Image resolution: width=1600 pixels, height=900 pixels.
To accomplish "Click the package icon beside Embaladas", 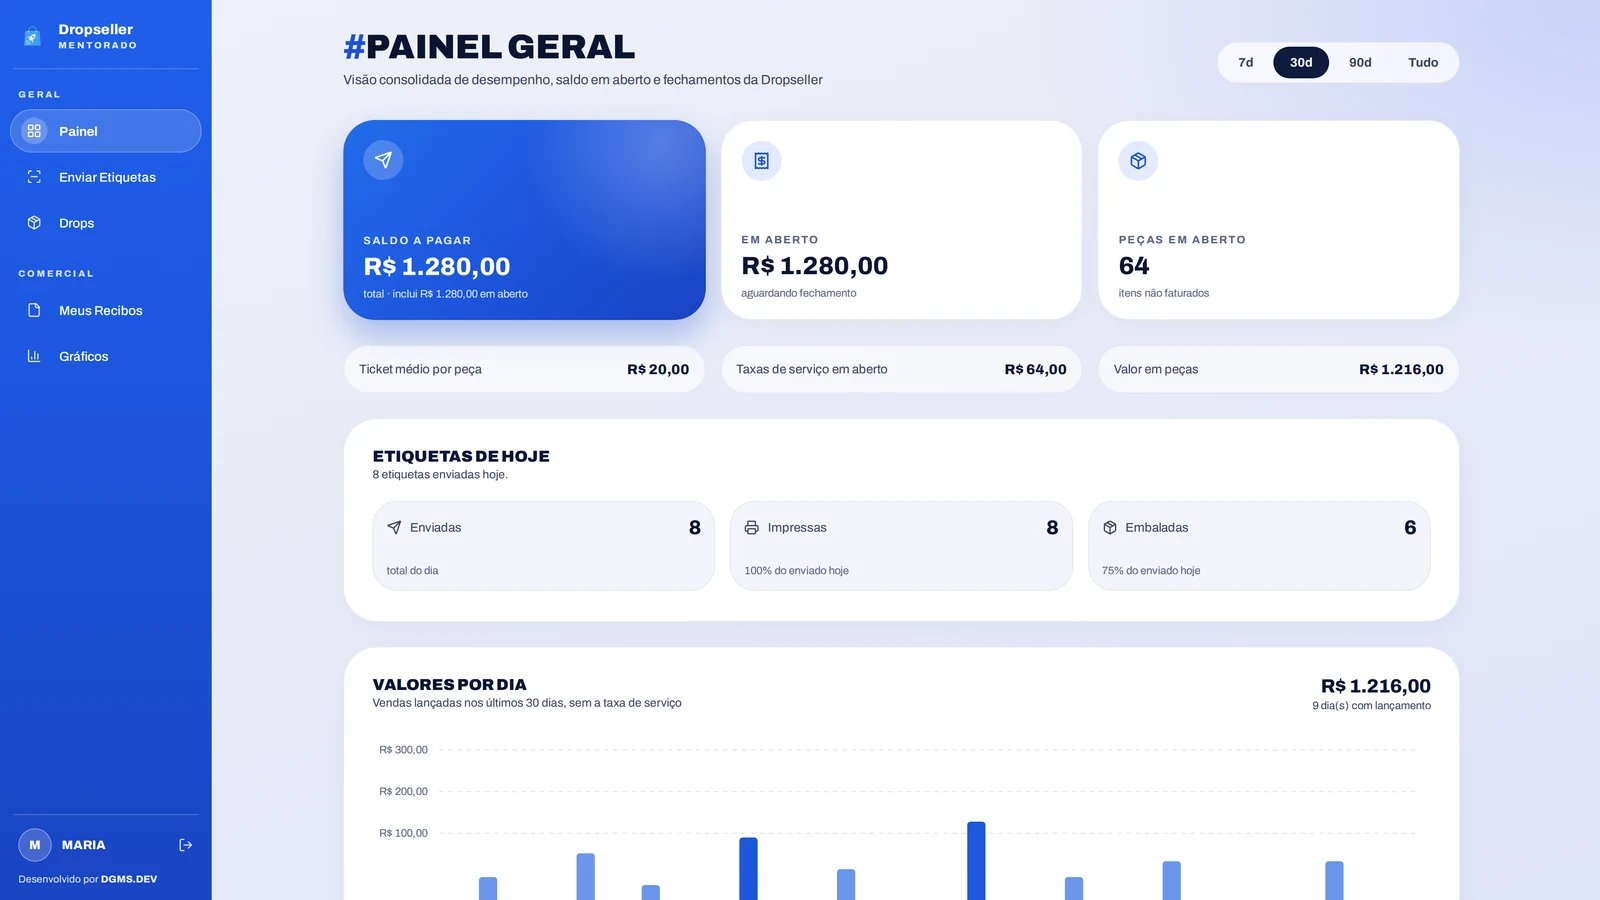I will pyautogui.click(x=1110, y=528).
